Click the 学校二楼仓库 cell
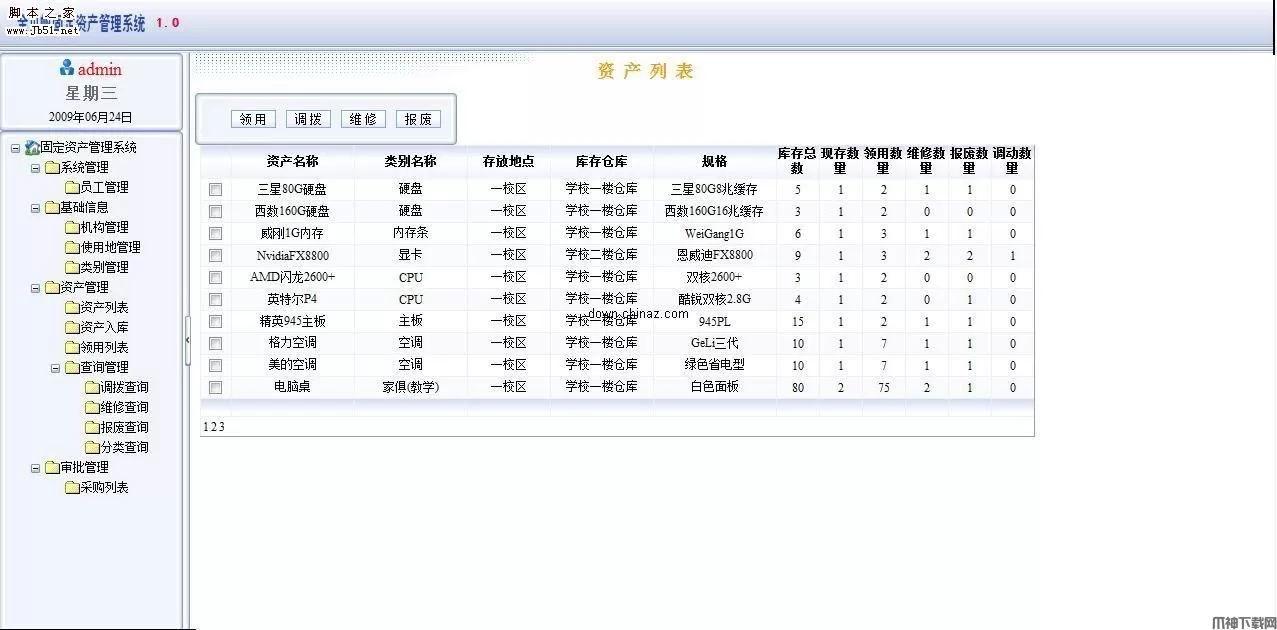The width and height of the screenshot is (1277, 630). (x=601, y=255)
